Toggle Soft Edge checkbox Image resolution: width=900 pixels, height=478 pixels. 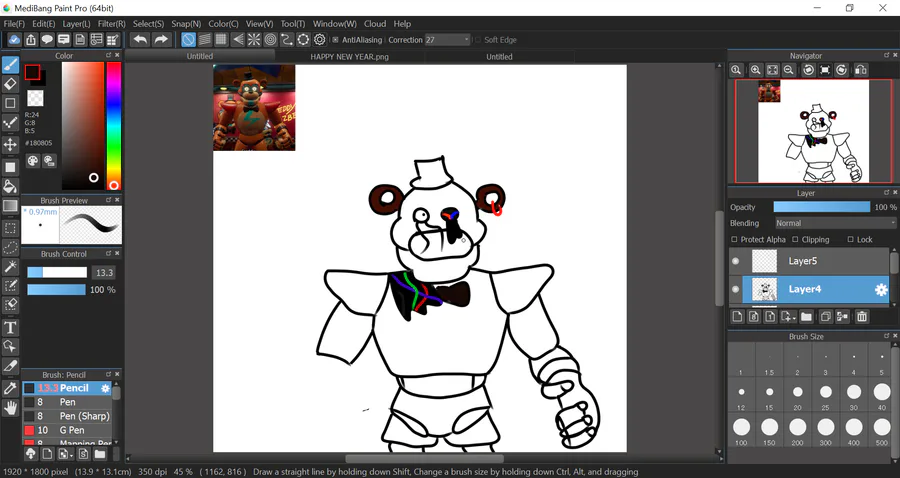[x=478, y=40]
